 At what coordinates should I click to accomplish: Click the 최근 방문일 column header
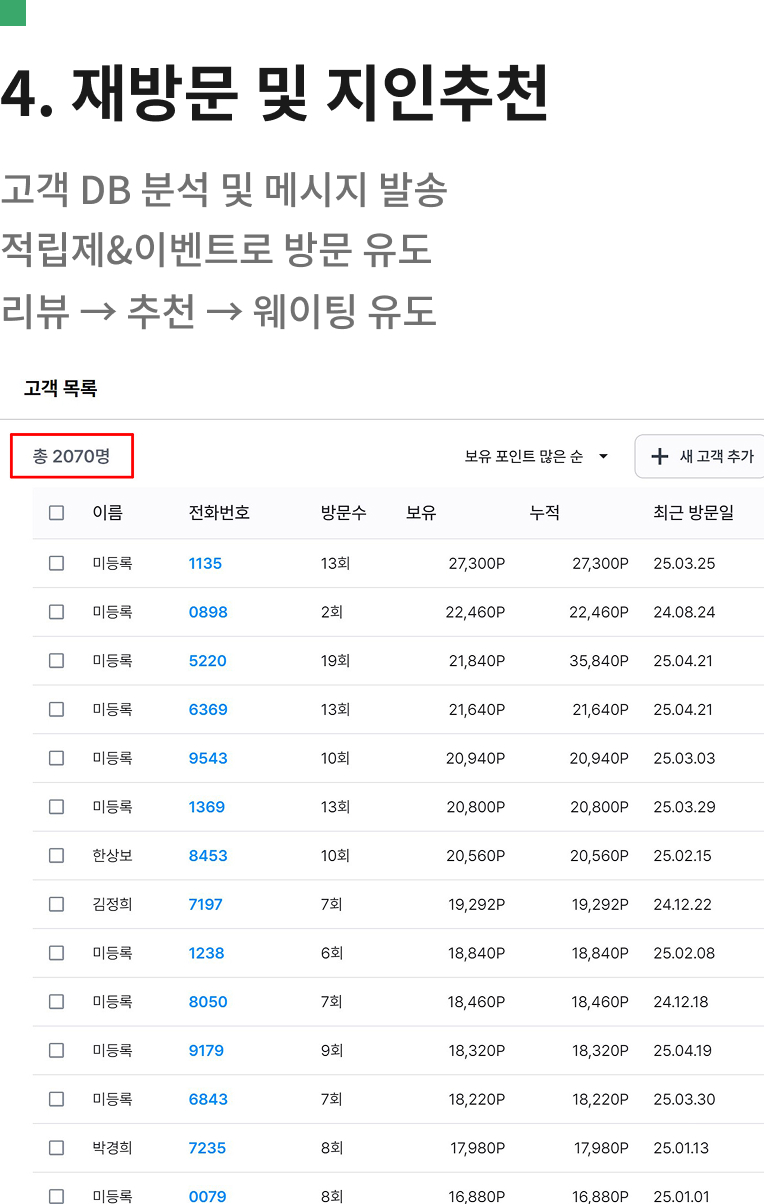(x=693, y=513)
